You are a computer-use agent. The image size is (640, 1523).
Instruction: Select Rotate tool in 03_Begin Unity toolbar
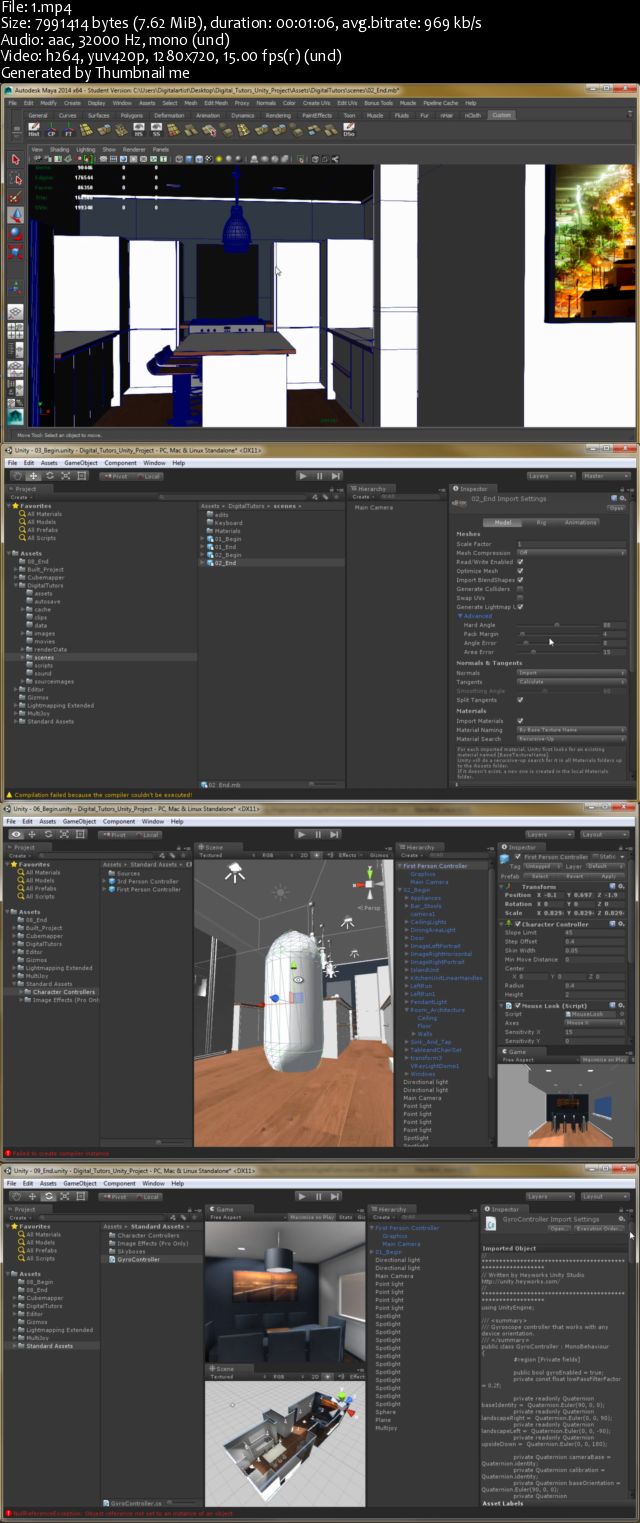pyautogui.click(x=52, y=476)
